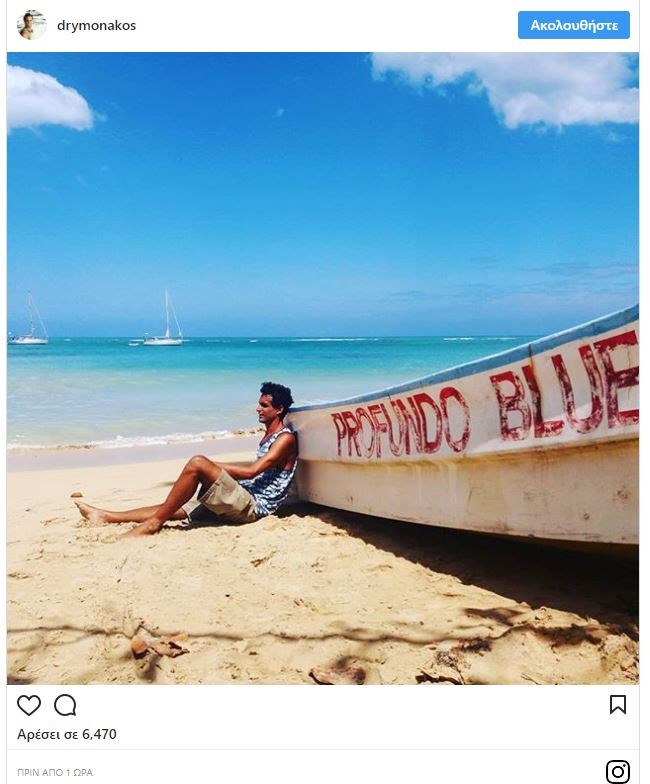The width and height of the screenshot is (650, 784).
Task: Click the large cloud in the upper right
Action: pyautogui.click(x=505, y=88)
